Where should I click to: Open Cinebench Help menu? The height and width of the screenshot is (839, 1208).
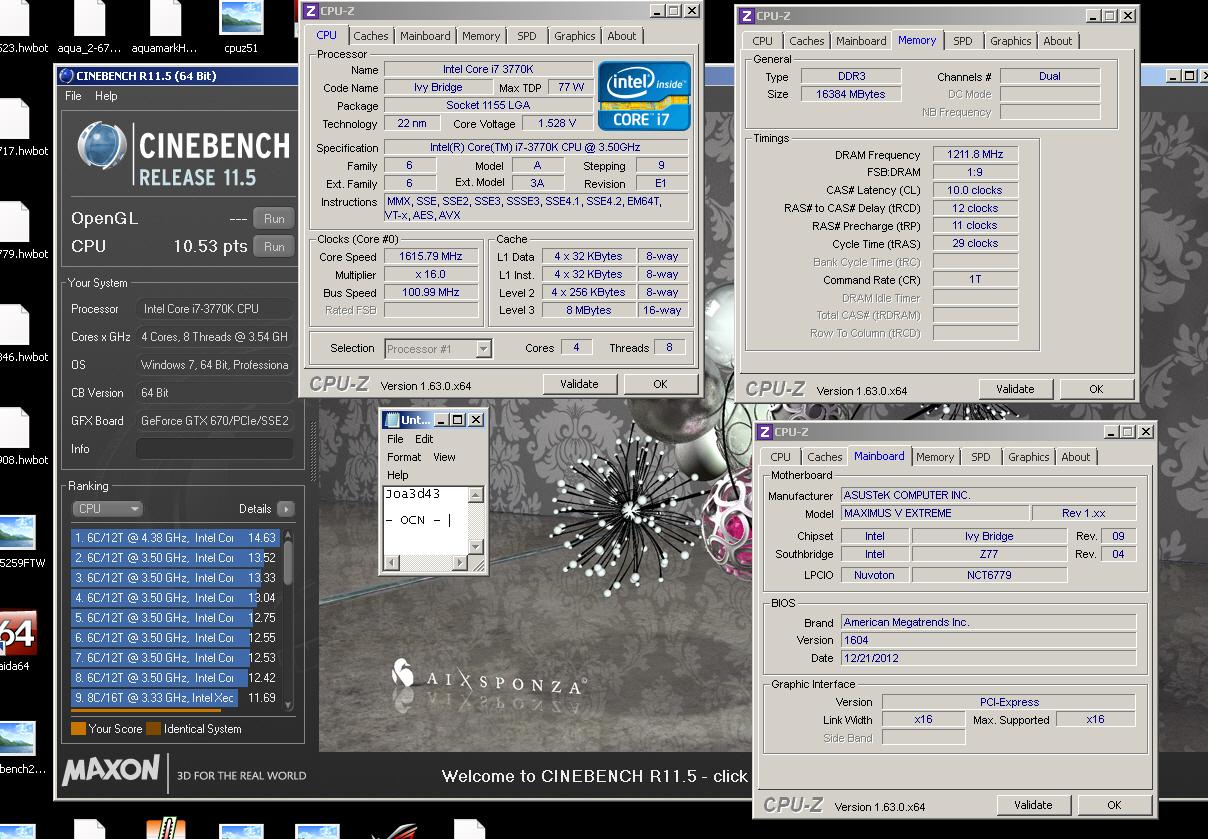[x=106, y=96]
